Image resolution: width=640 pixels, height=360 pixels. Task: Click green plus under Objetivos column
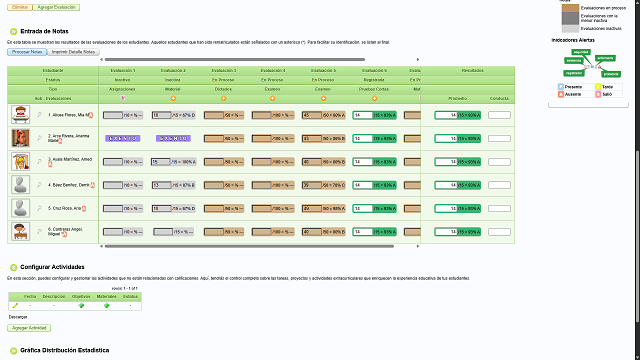pyautogui.click(x=81, y=305)
